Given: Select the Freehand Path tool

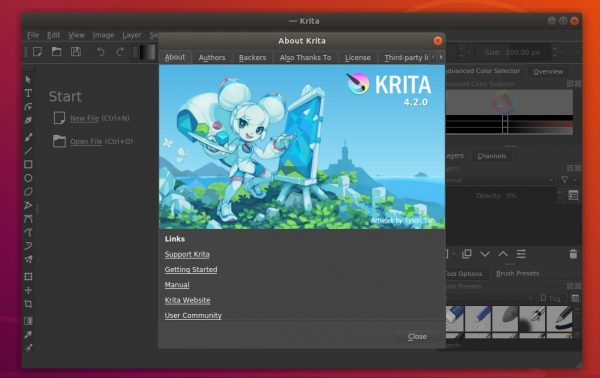Looking at the screenshot, I should (x=28, y=232).
